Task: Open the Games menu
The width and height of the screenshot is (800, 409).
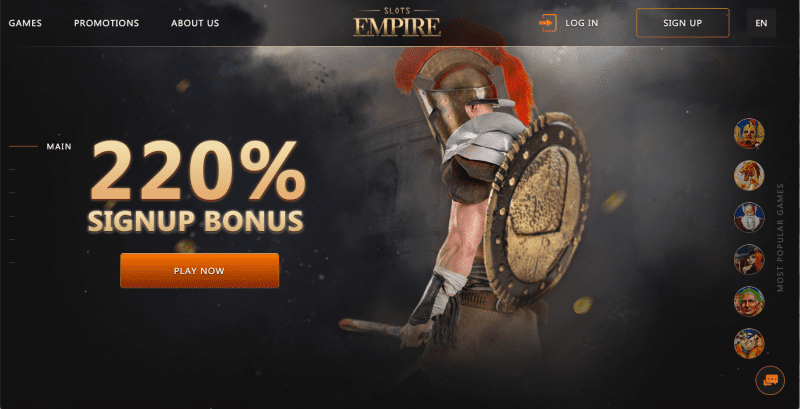Action: 25,23
